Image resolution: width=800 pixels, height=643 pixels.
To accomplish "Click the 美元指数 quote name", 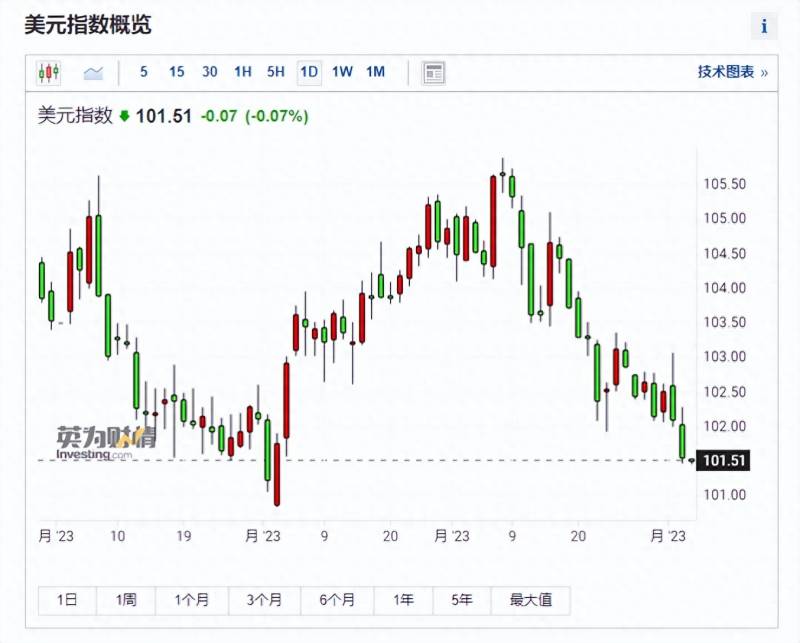I will tap(75, 116).
